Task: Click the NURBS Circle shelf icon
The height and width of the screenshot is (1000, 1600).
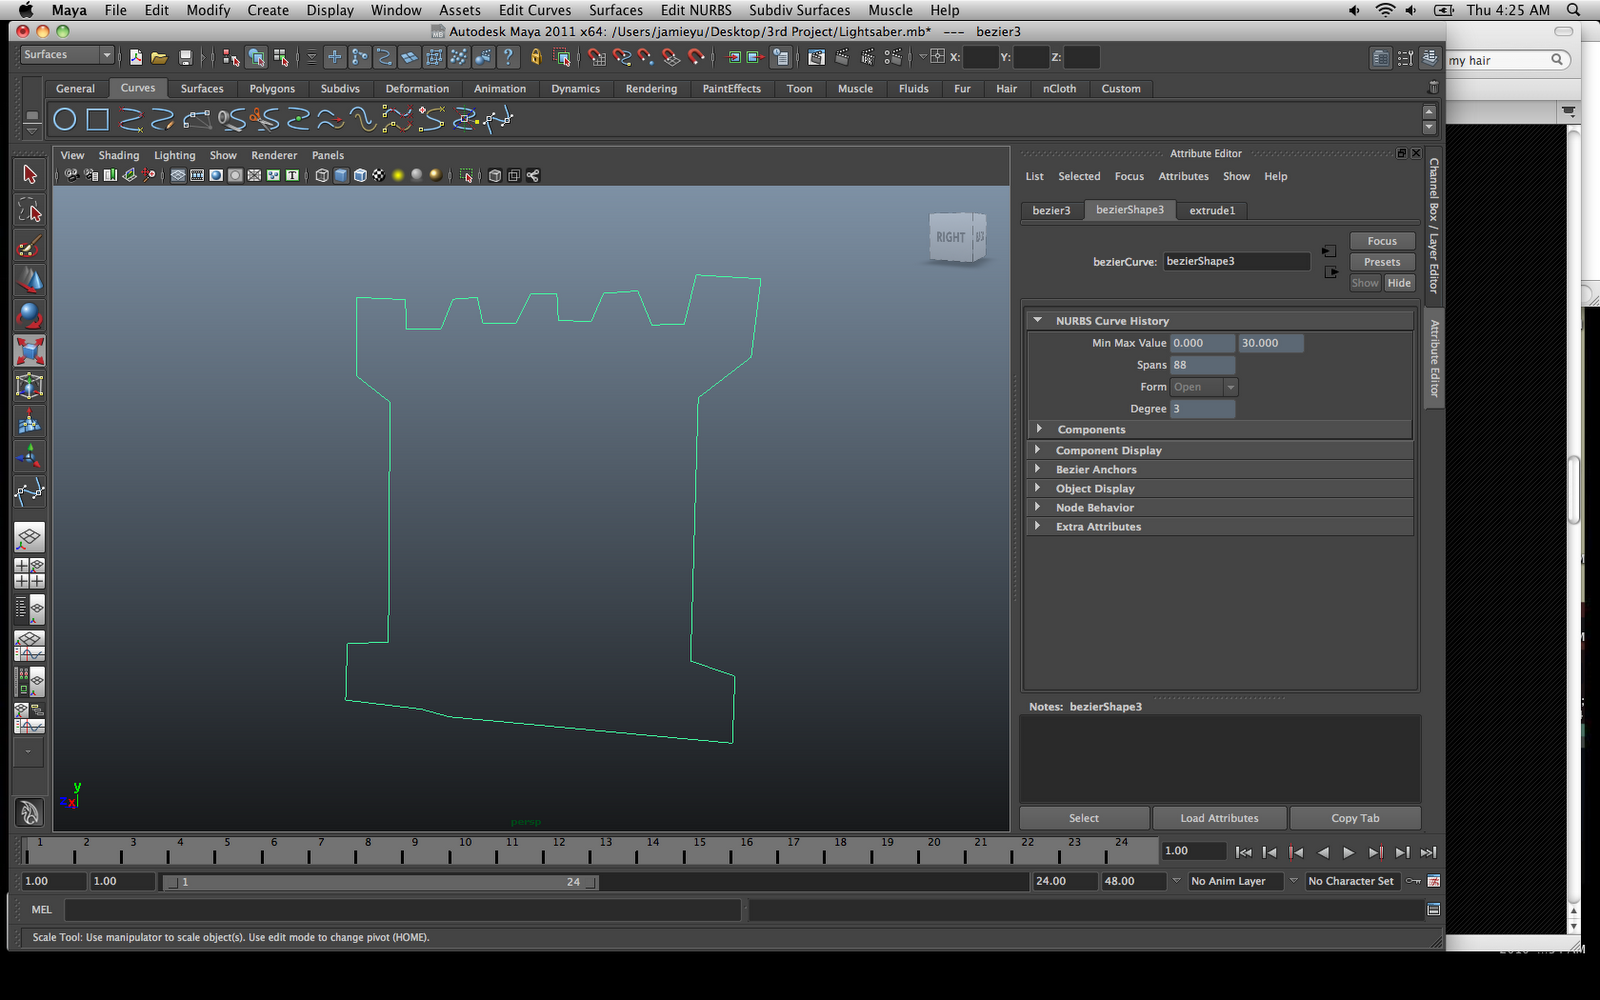Action: coord(64,120)
